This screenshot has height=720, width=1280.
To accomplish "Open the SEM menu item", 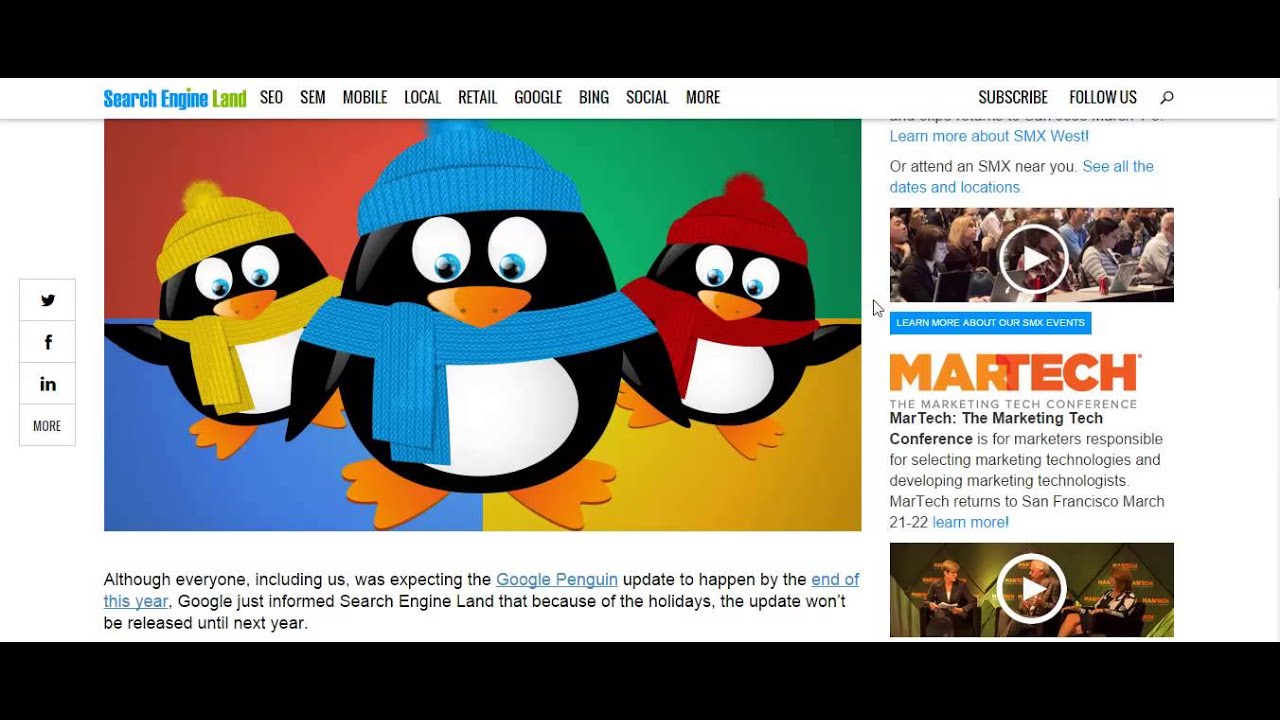I will point(313,97).
